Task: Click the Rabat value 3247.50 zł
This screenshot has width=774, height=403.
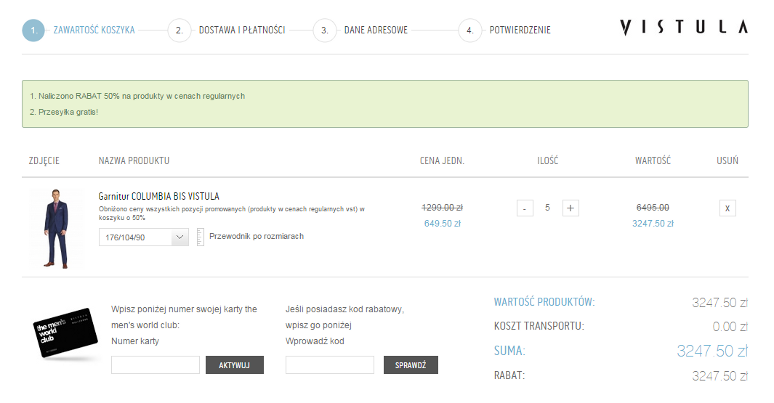Action: [720, 376]
